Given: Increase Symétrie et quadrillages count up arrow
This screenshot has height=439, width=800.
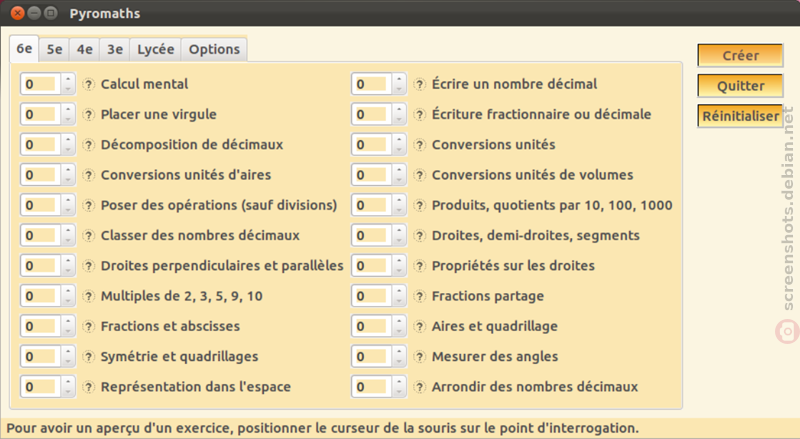Looking at the screenshot, I should point(68,351).
